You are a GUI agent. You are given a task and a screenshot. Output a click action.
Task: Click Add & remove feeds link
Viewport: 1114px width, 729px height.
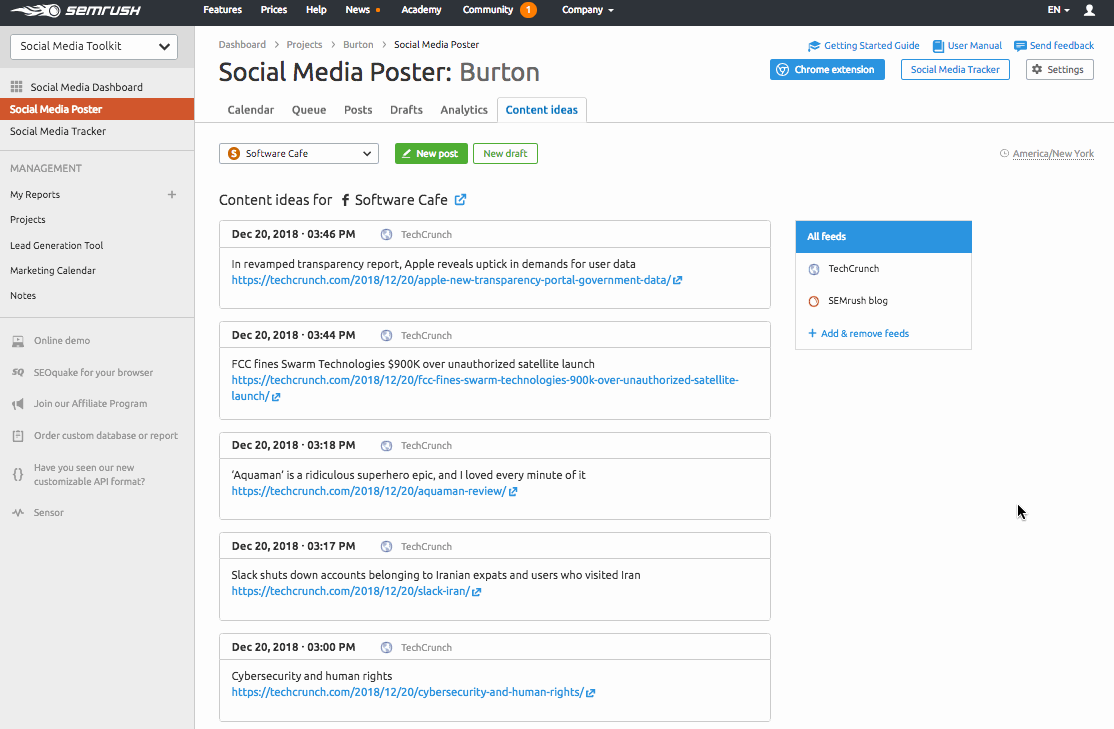859,333
